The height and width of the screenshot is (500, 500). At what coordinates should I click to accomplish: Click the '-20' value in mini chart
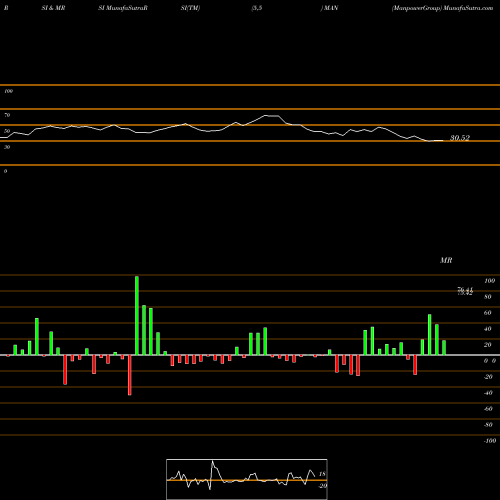[322, 486]
